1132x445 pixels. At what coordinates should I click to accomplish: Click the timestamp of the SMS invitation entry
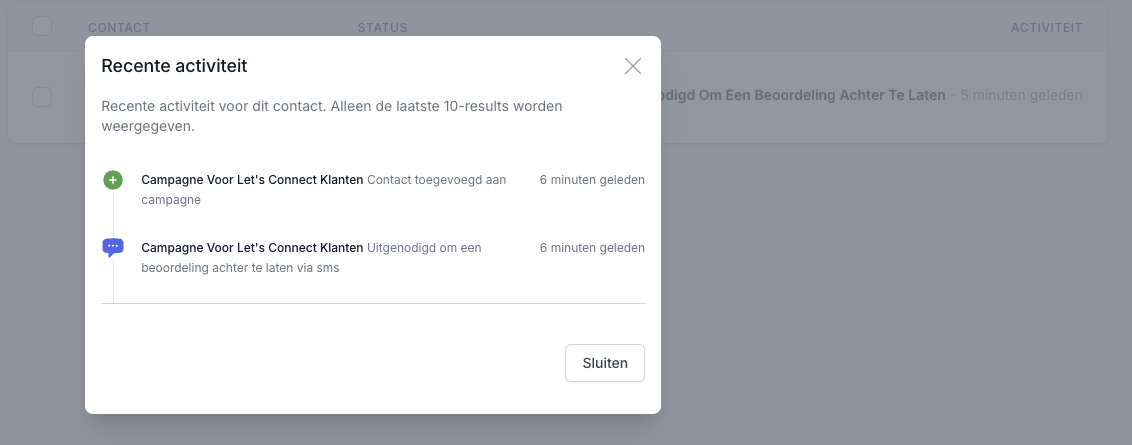[591, 248]
